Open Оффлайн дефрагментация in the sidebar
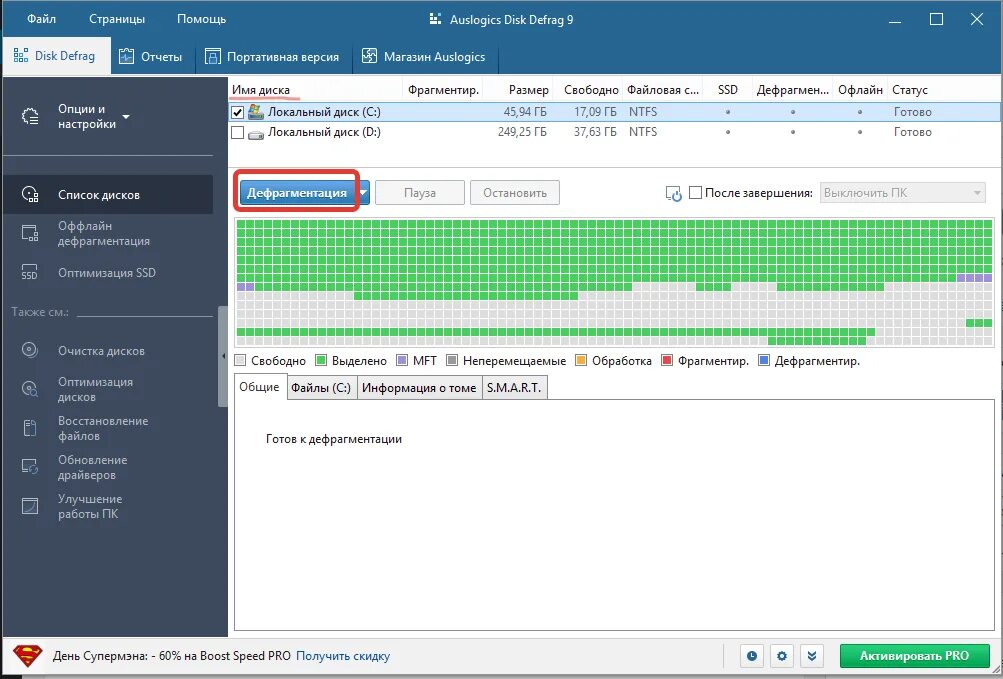 click(x=108, y=234)
